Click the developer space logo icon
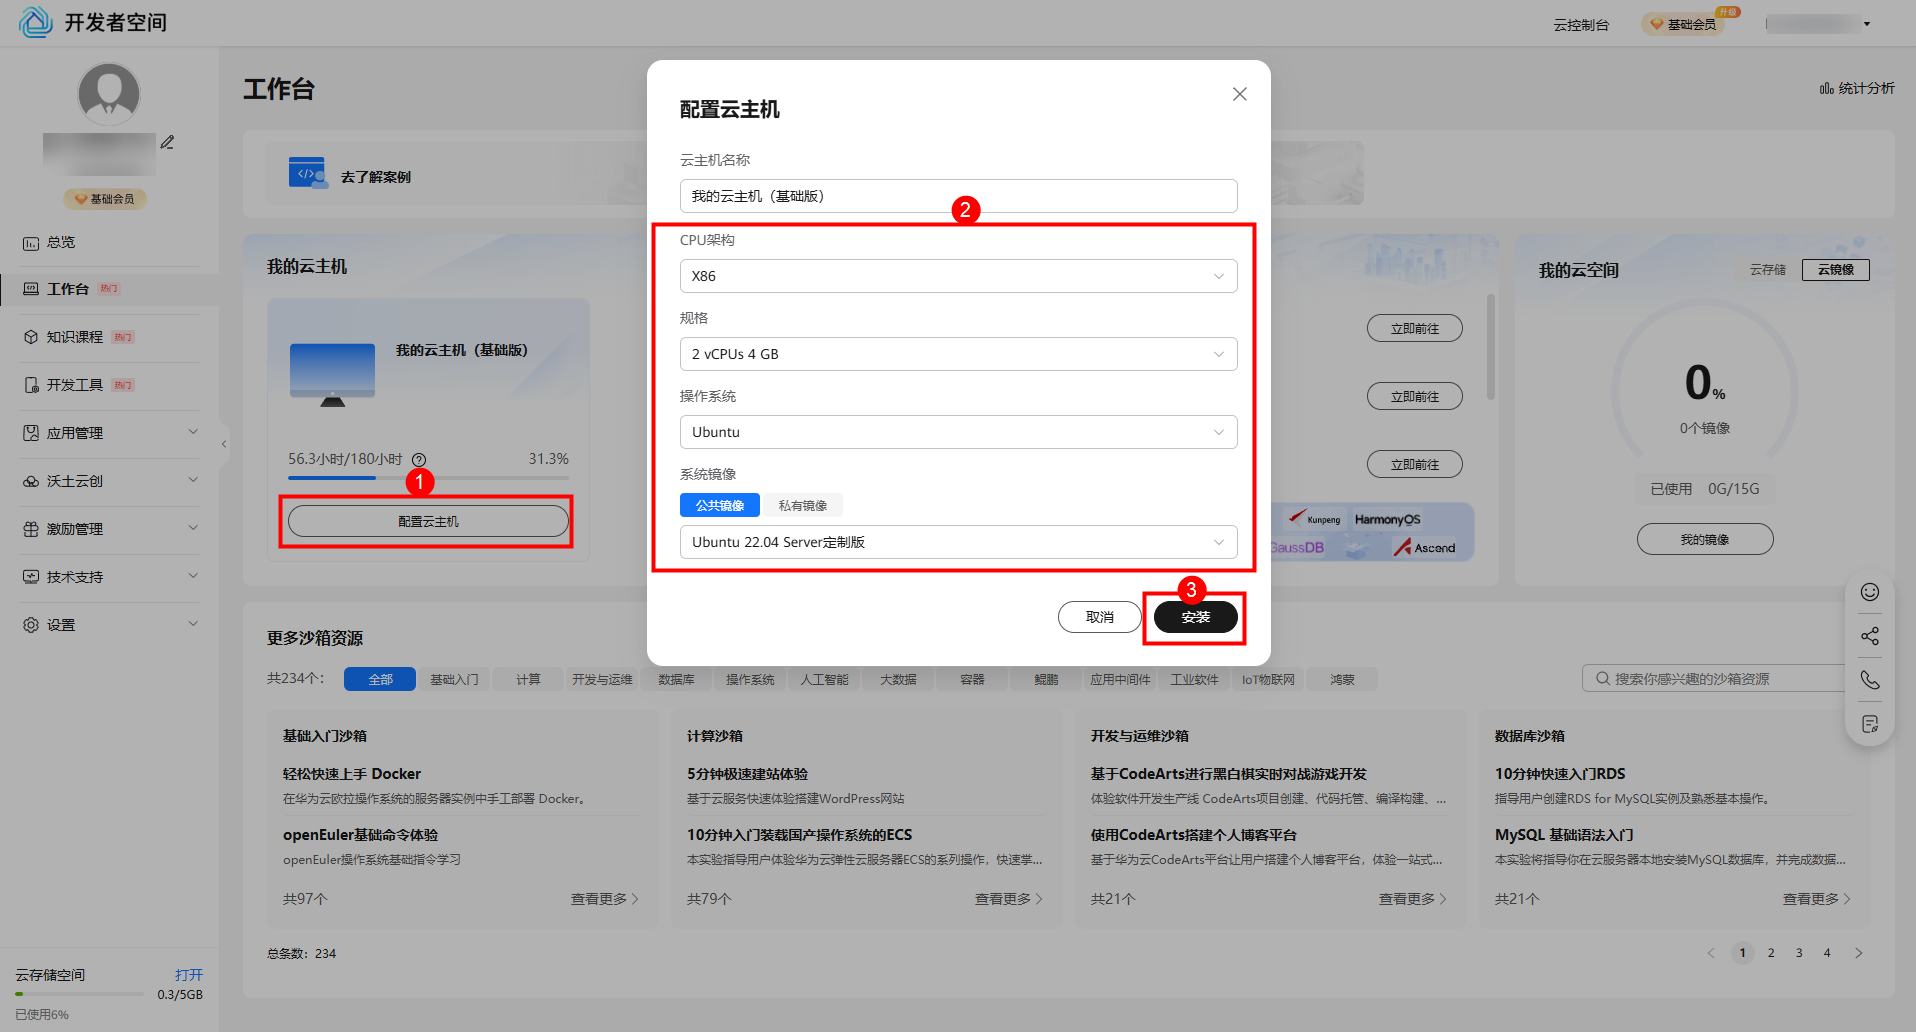1916x1032 pixels. 36,22
